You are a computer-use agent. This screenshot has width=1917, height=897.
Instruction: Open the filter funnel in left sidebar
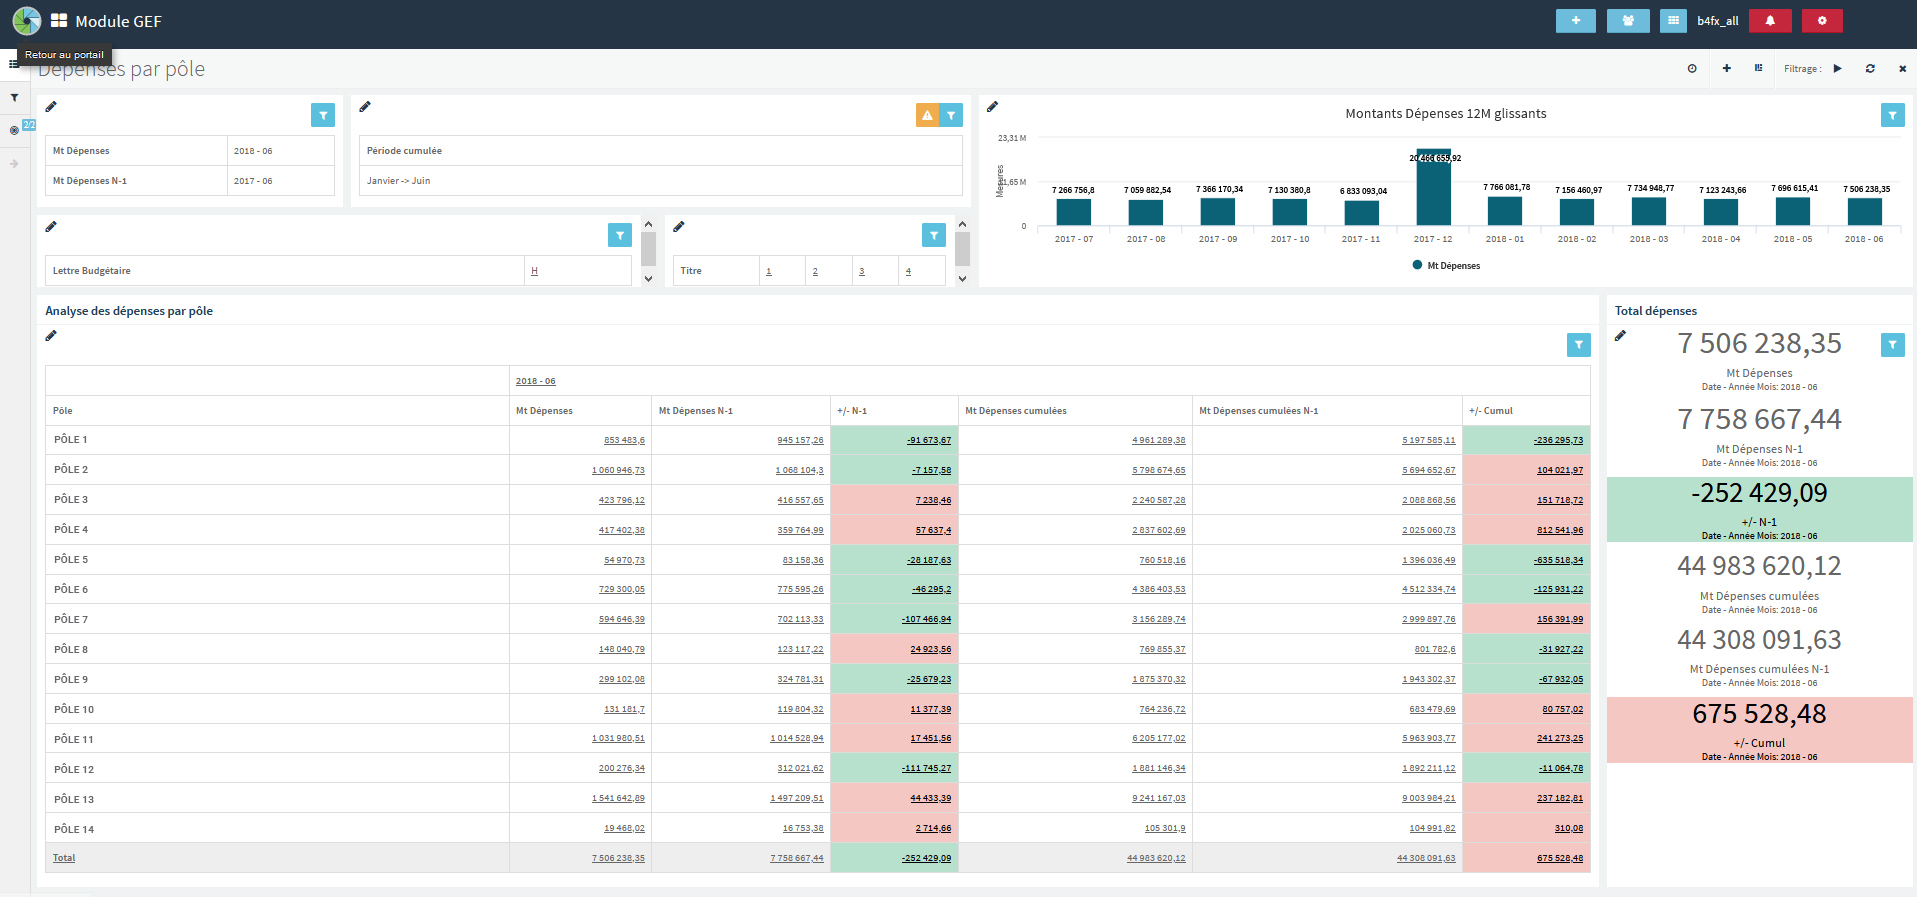(x=14, y=98)
